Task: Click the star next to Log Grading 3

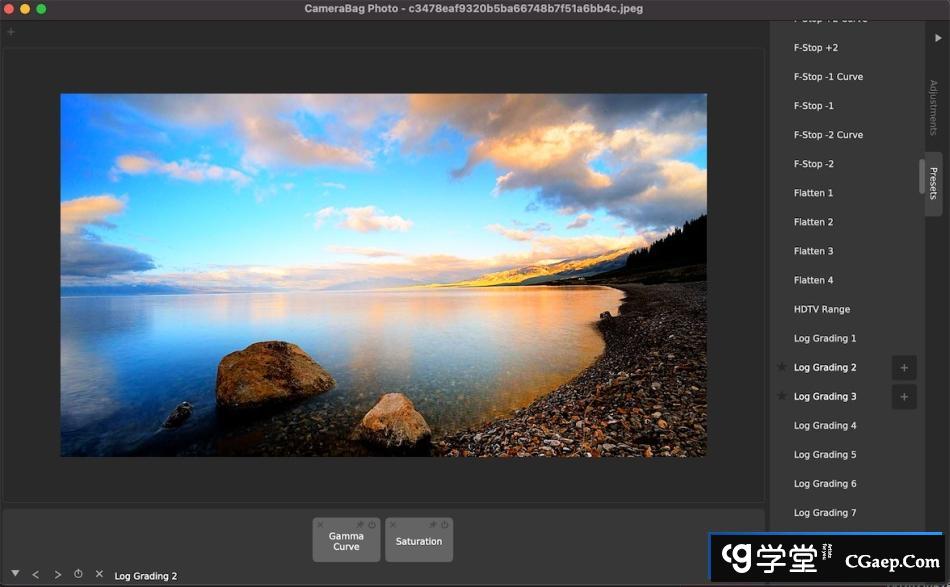Action: click(x=782, y=397)
